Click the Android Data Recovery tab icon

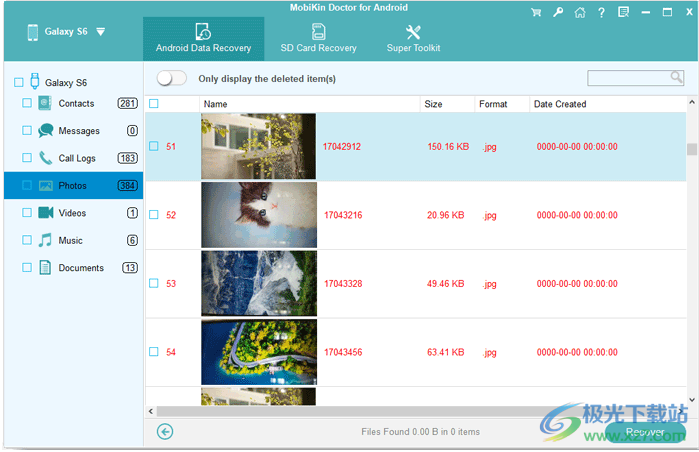[203, 32]
